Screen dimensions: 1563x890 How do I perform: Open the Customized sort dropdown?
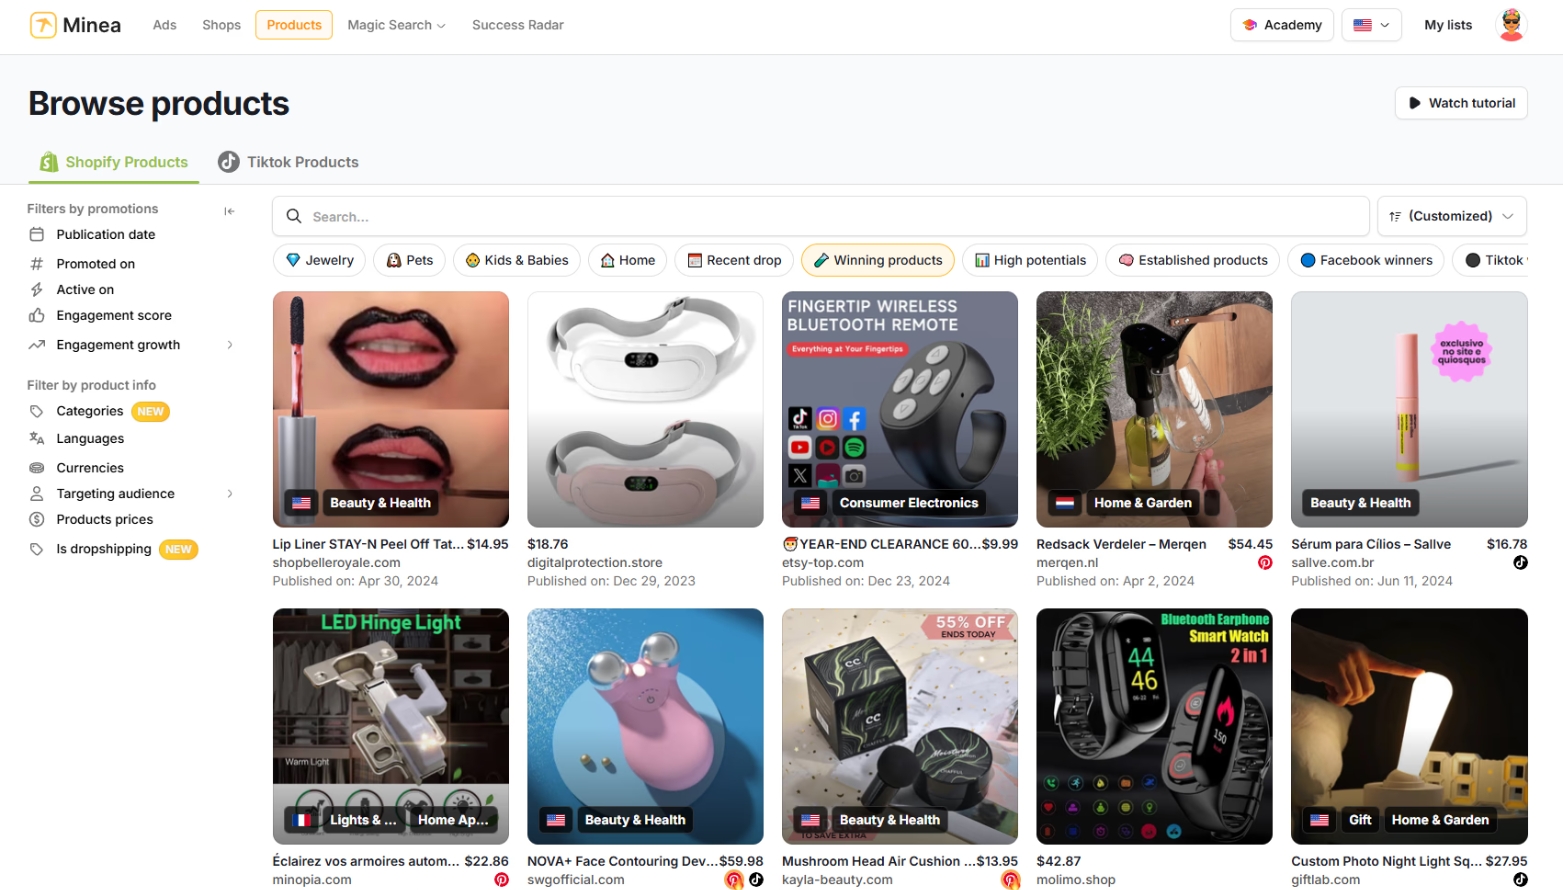[1451, 217]
